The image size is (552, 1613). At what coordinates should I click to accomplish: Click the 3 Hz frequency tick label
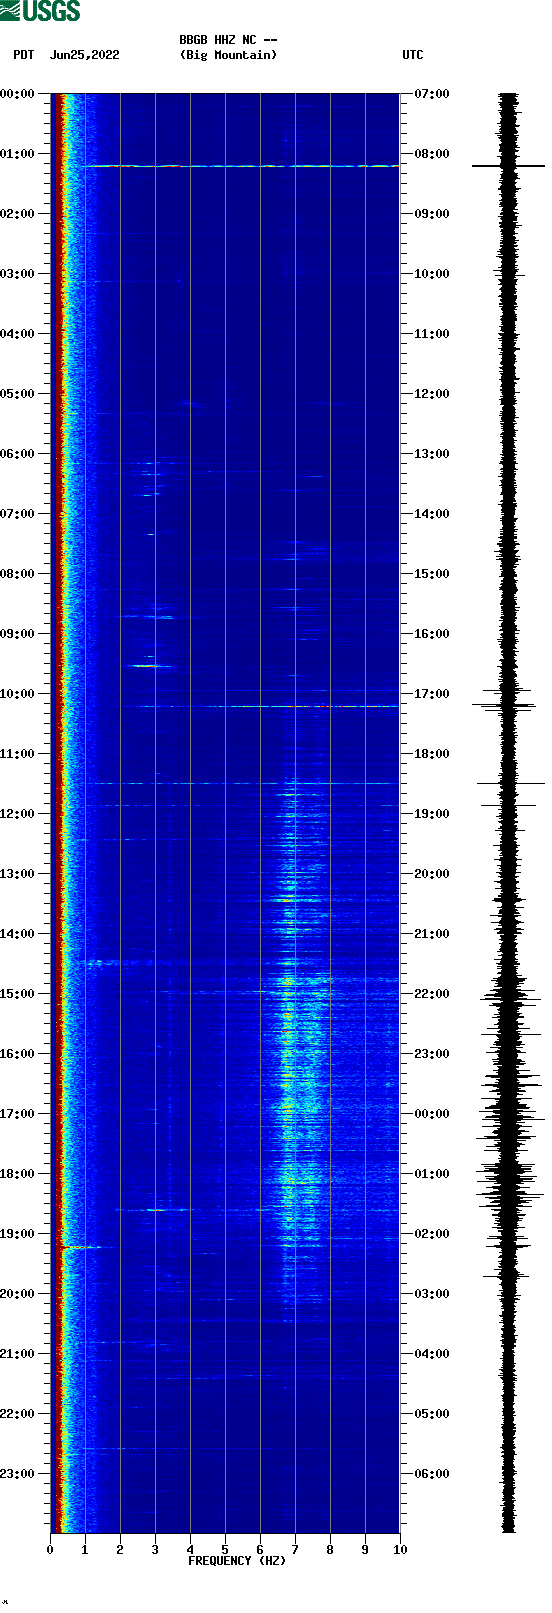155,1550
